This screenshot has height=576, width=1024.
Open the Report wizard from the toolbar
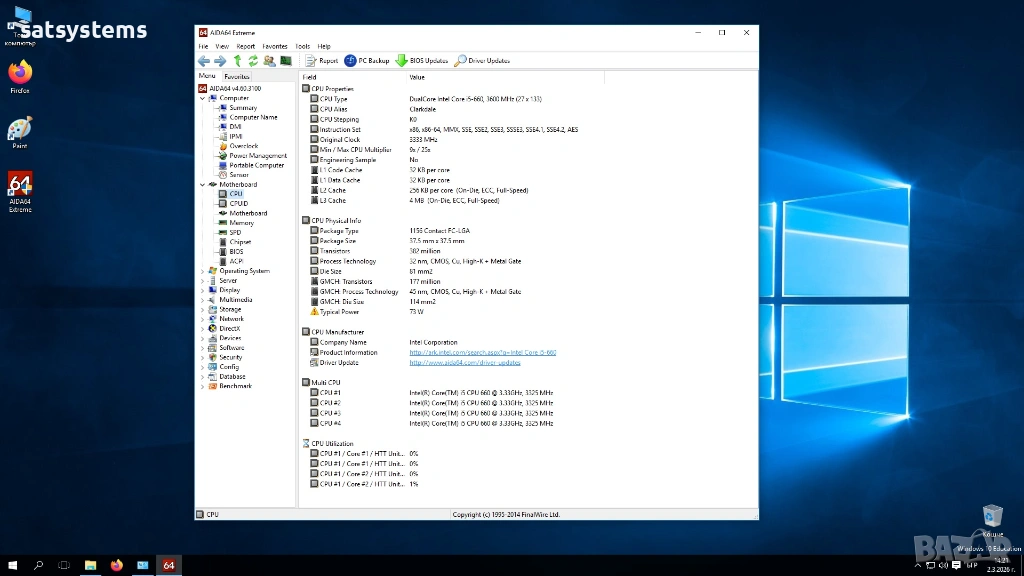321,61
